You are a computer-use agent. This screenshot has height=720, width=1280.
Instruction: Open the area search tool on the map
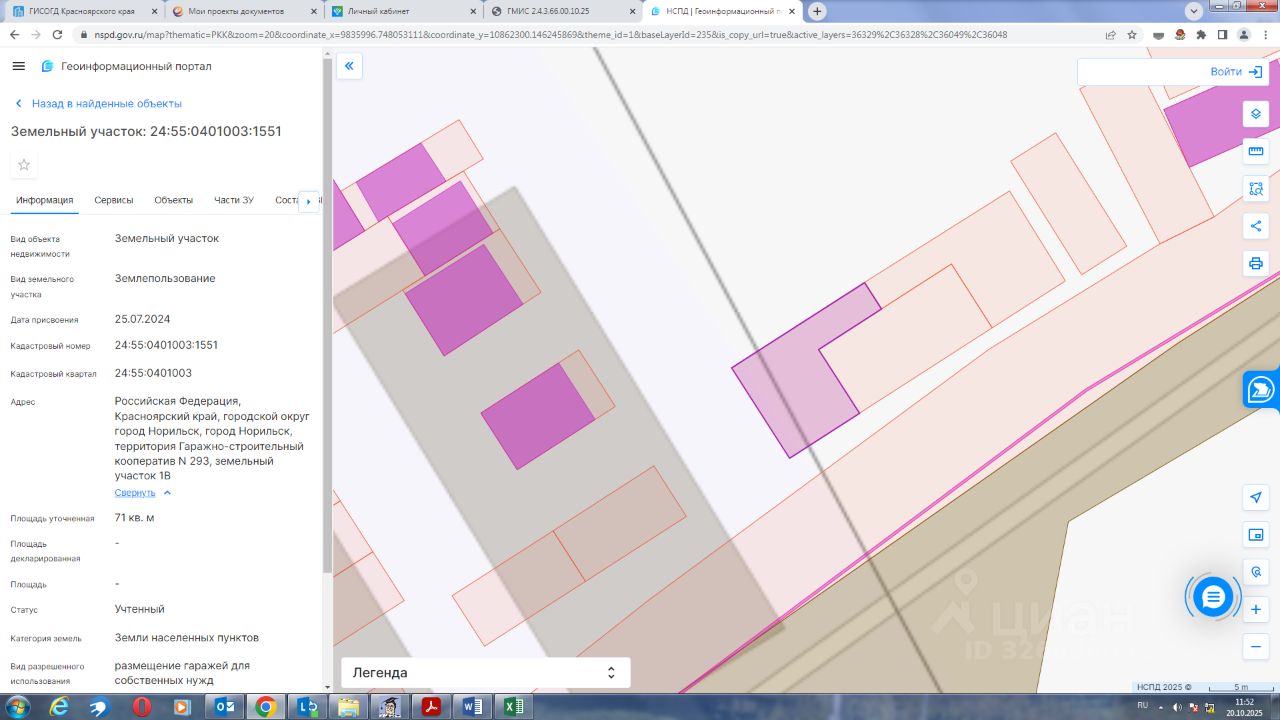[1256, 188]
